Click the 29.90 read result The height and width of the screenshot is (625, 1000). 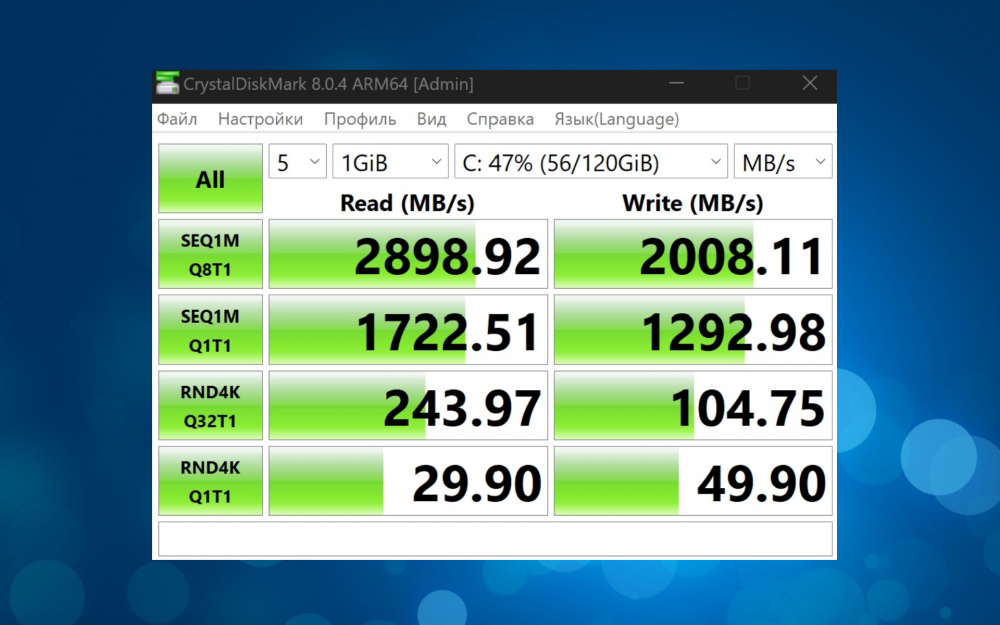click(x=408, y=481)
